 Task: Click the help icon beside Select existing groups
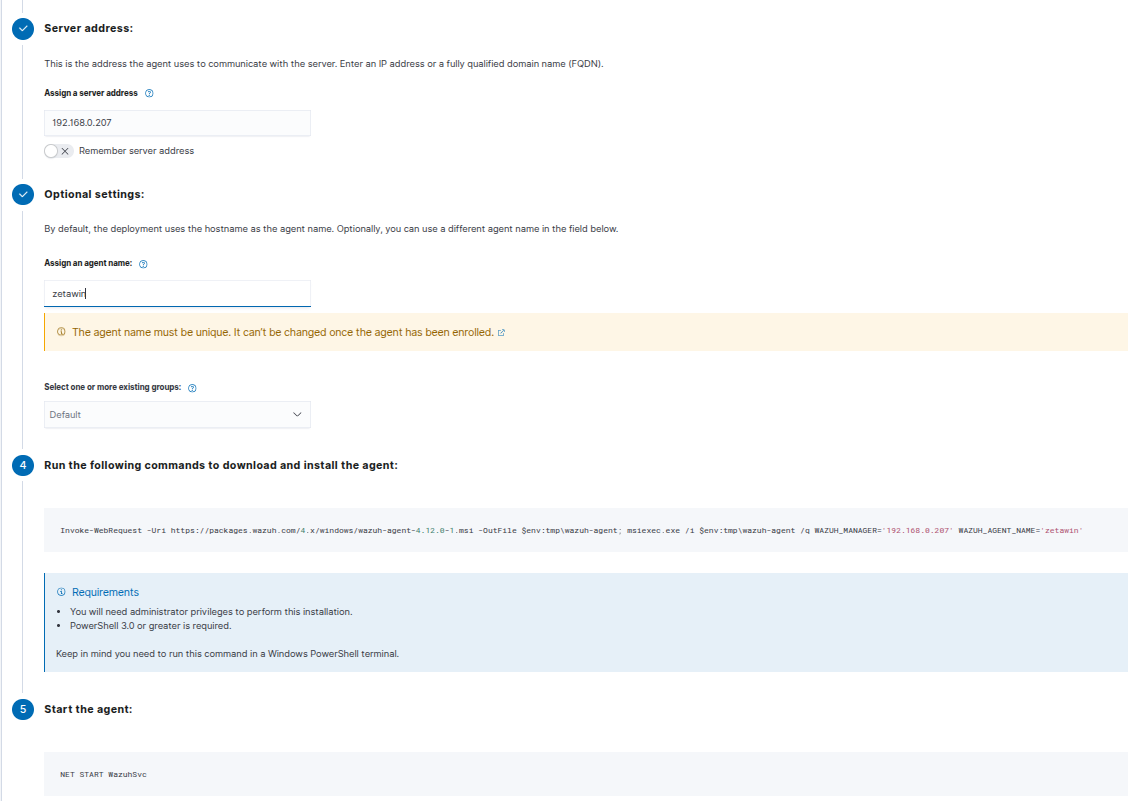click(x=192, y=388)
